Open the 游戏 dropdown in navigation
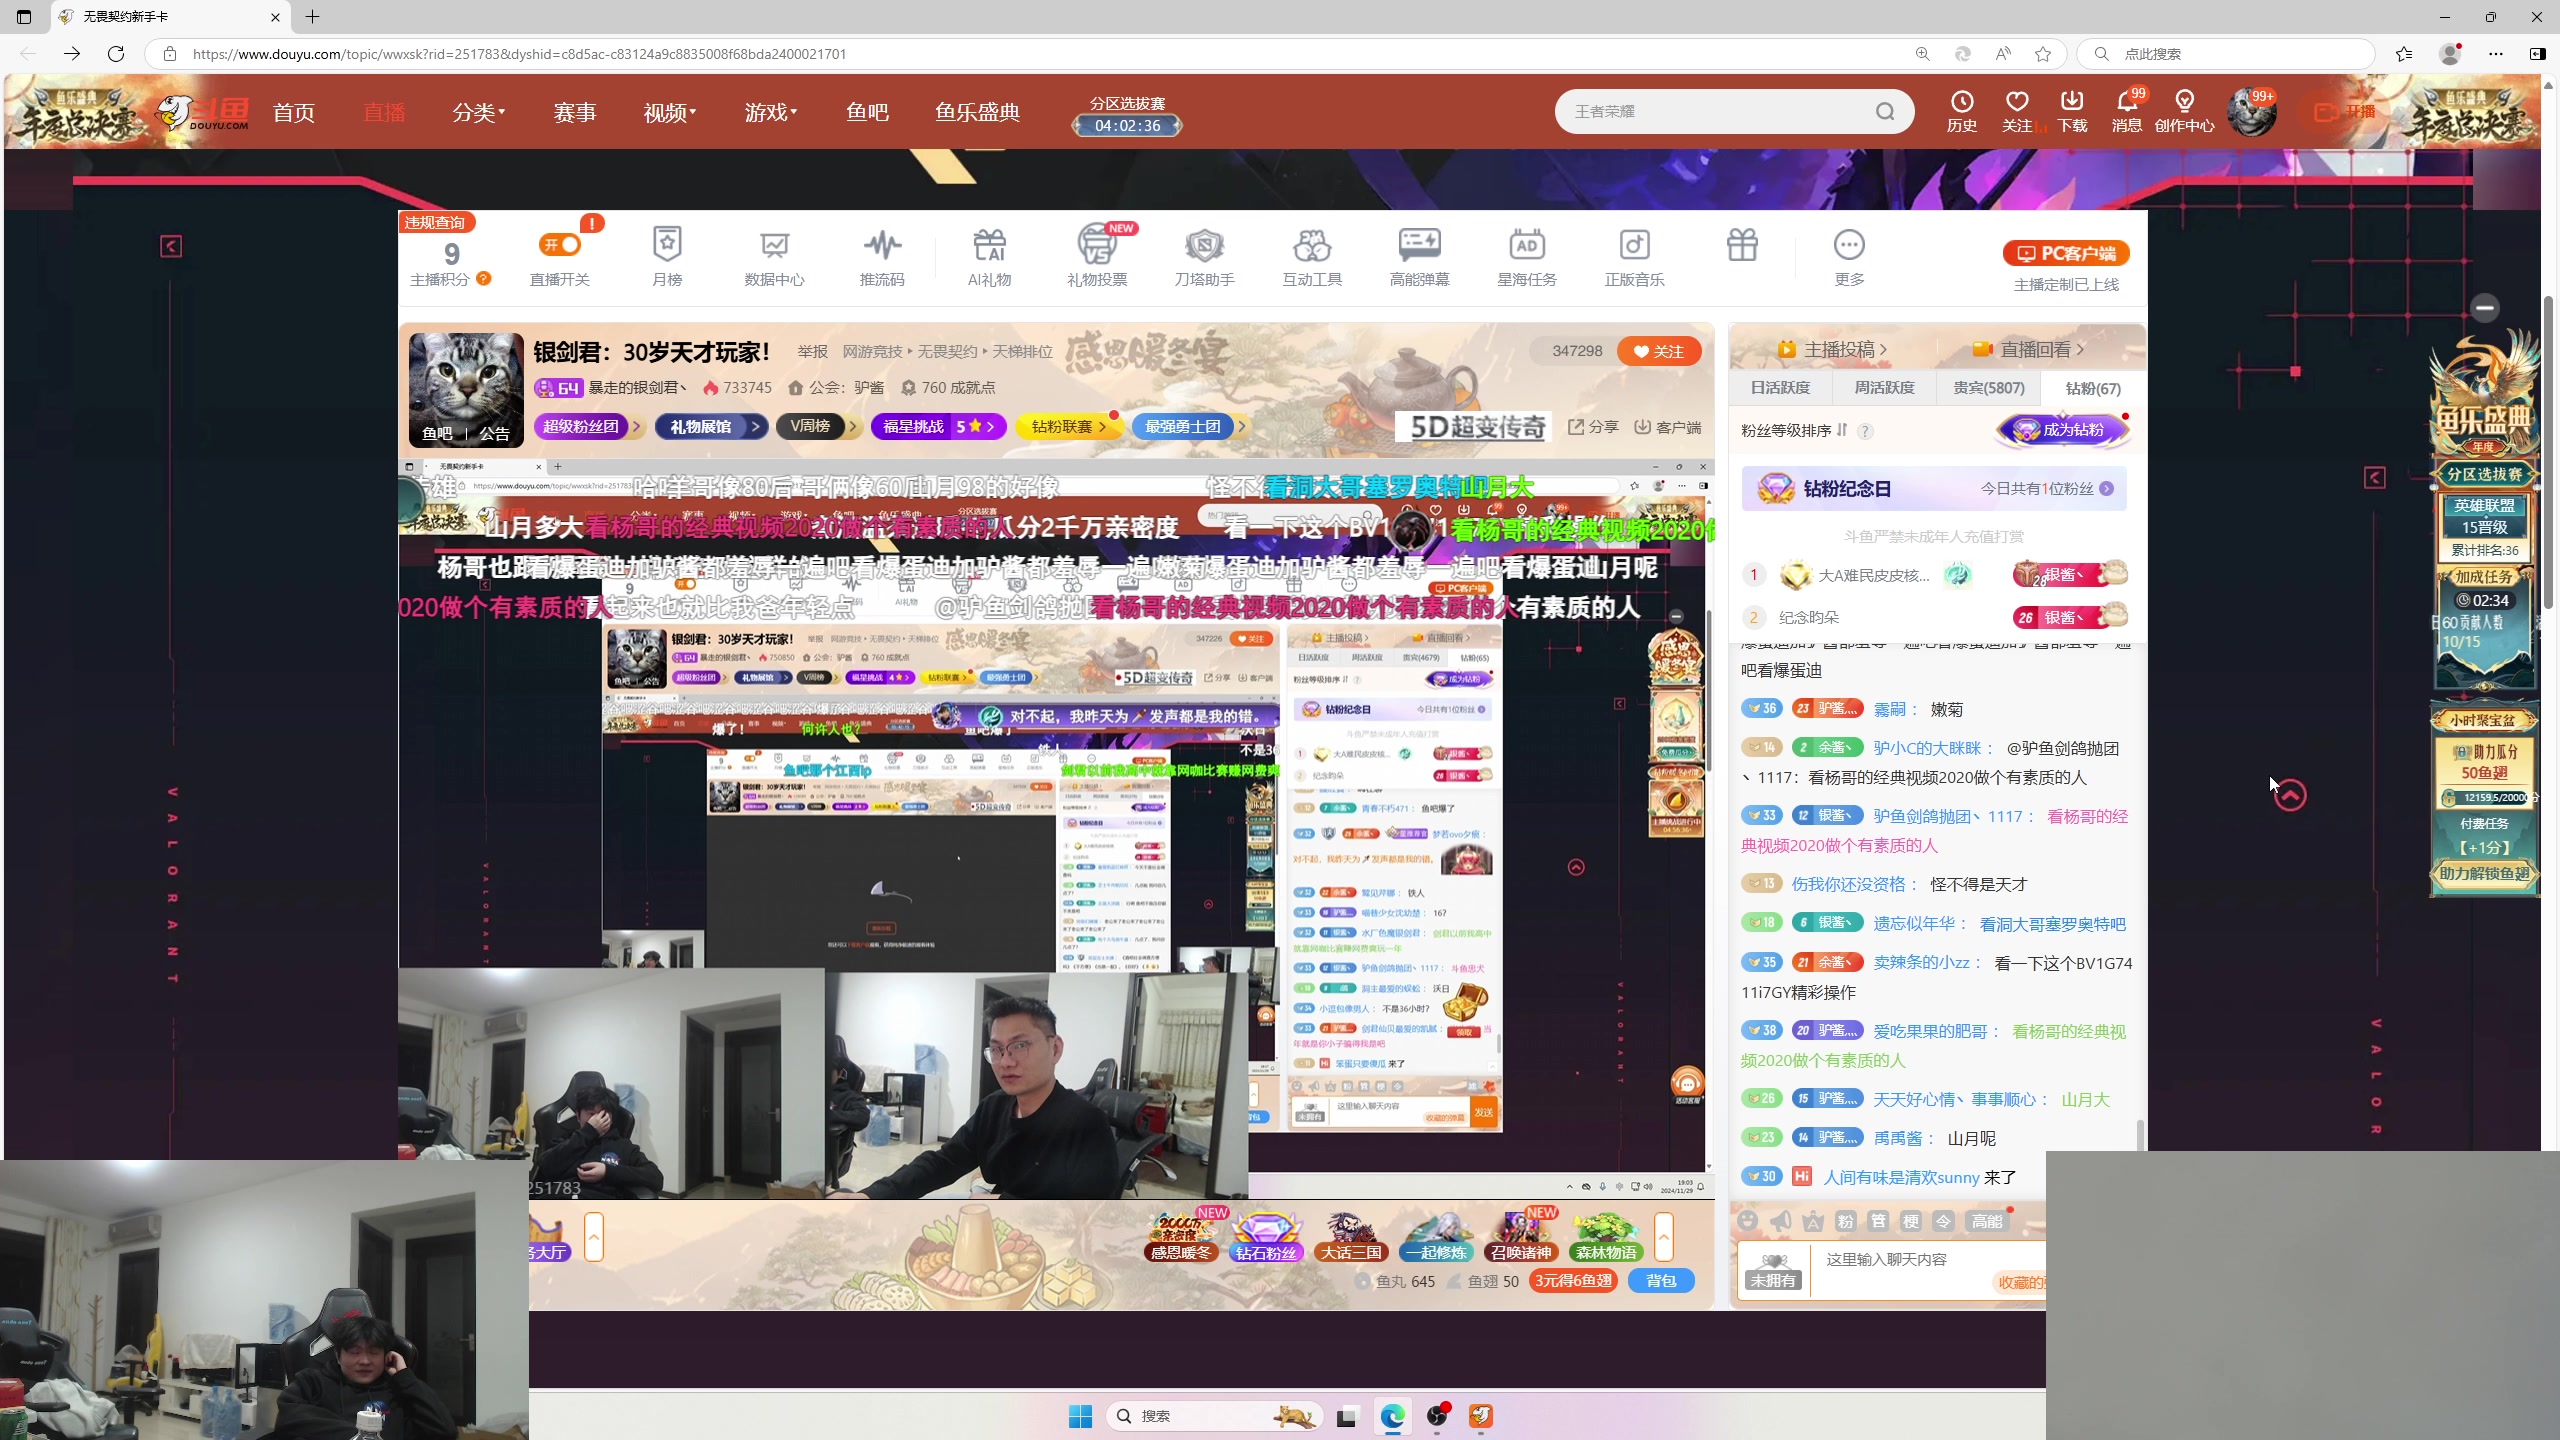This screenshot has width=2560, height=1440. click(x=770, y=112)
